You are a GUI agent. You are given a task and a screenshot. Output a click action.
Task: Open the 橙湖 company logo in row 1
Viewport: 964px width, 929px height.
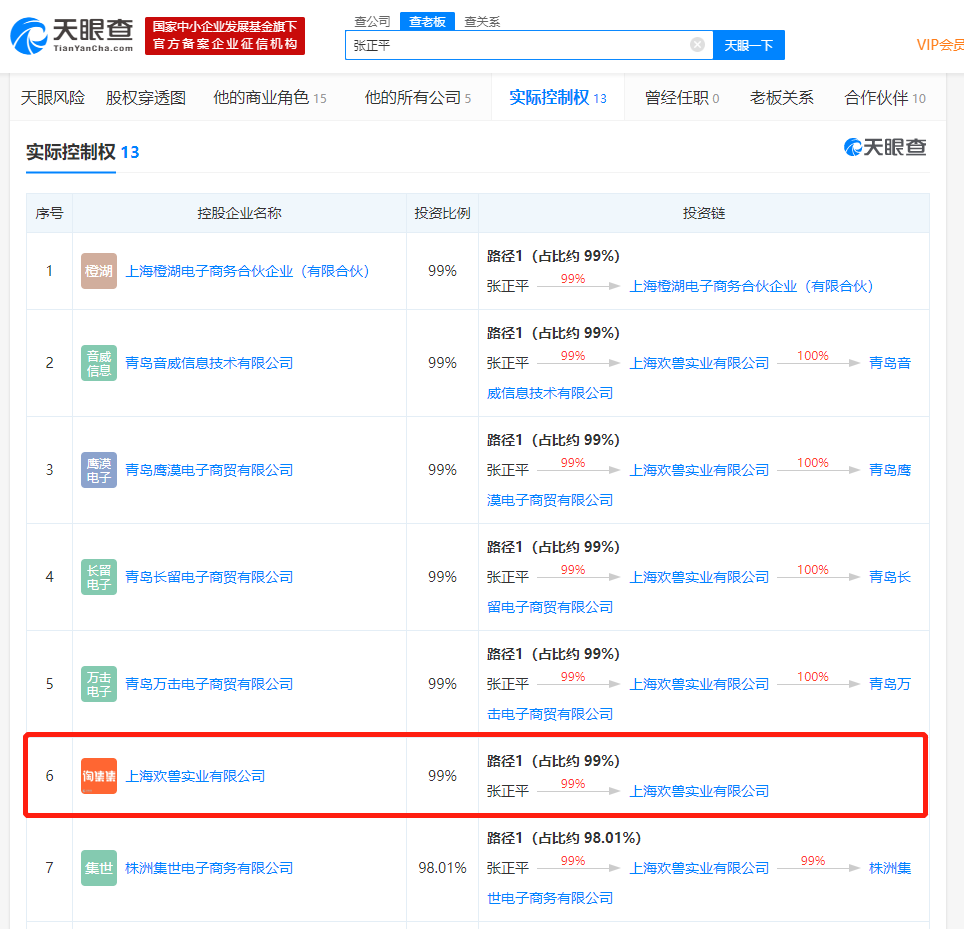click(99, 271)
